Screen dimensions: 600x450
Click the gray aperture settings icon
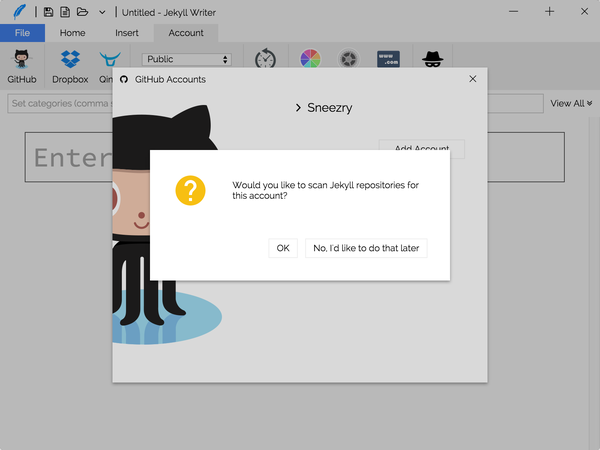pyautogui.click(x=348, y=59)
